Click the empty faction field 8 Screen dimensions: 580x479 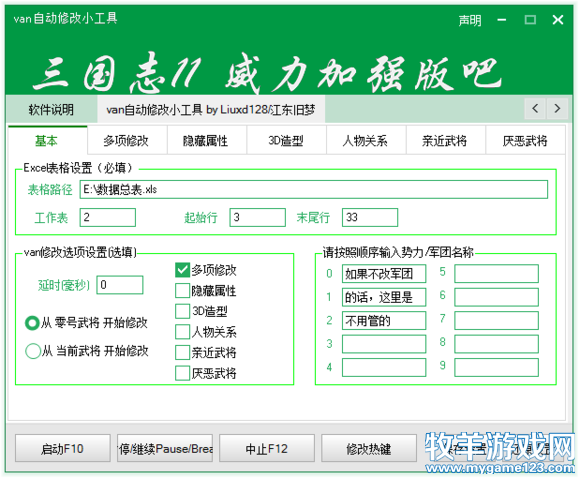496,344
